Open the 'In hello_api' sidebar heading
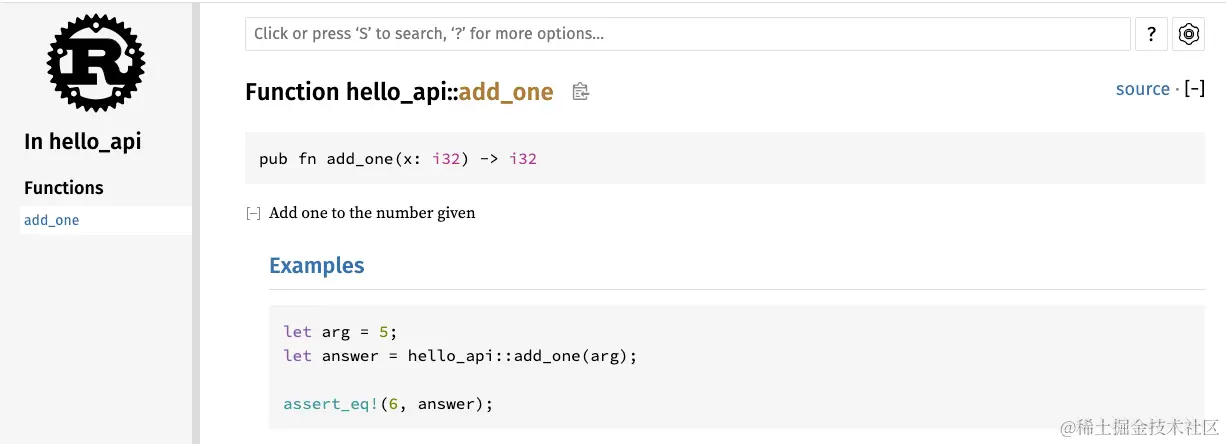 click(x=83, y=142)
